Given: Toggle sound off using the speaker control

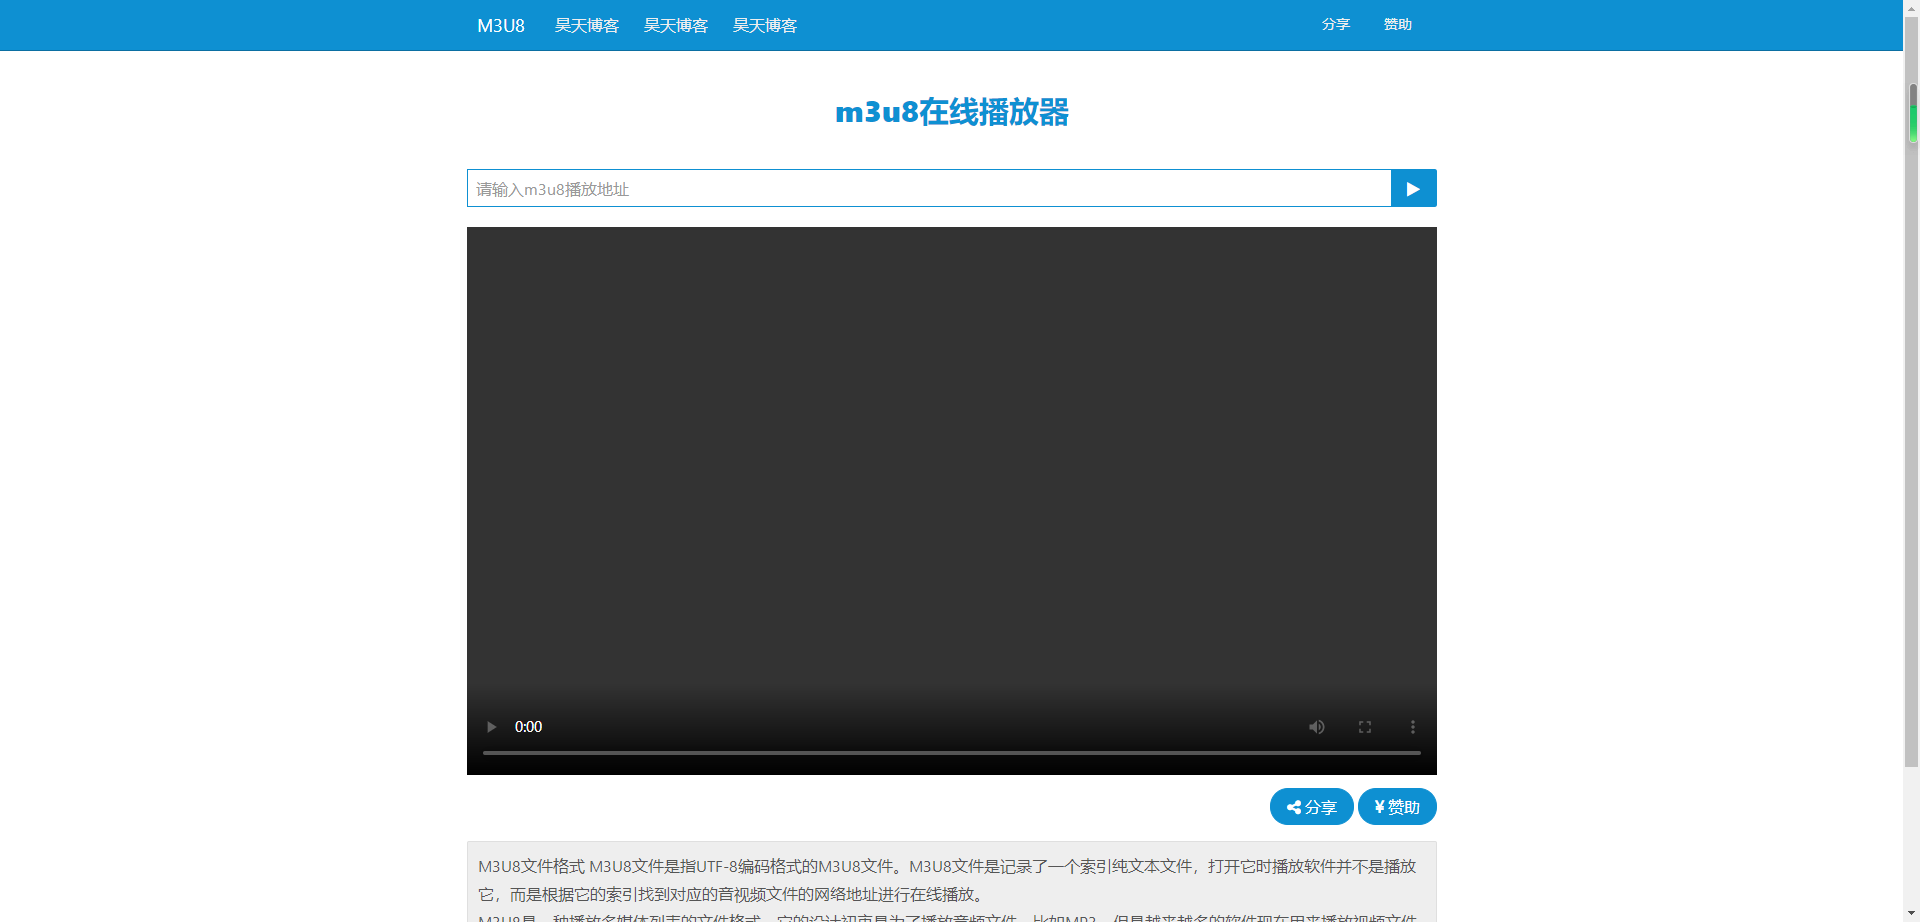Looking at the screenshot, I should coord(1316,727).
